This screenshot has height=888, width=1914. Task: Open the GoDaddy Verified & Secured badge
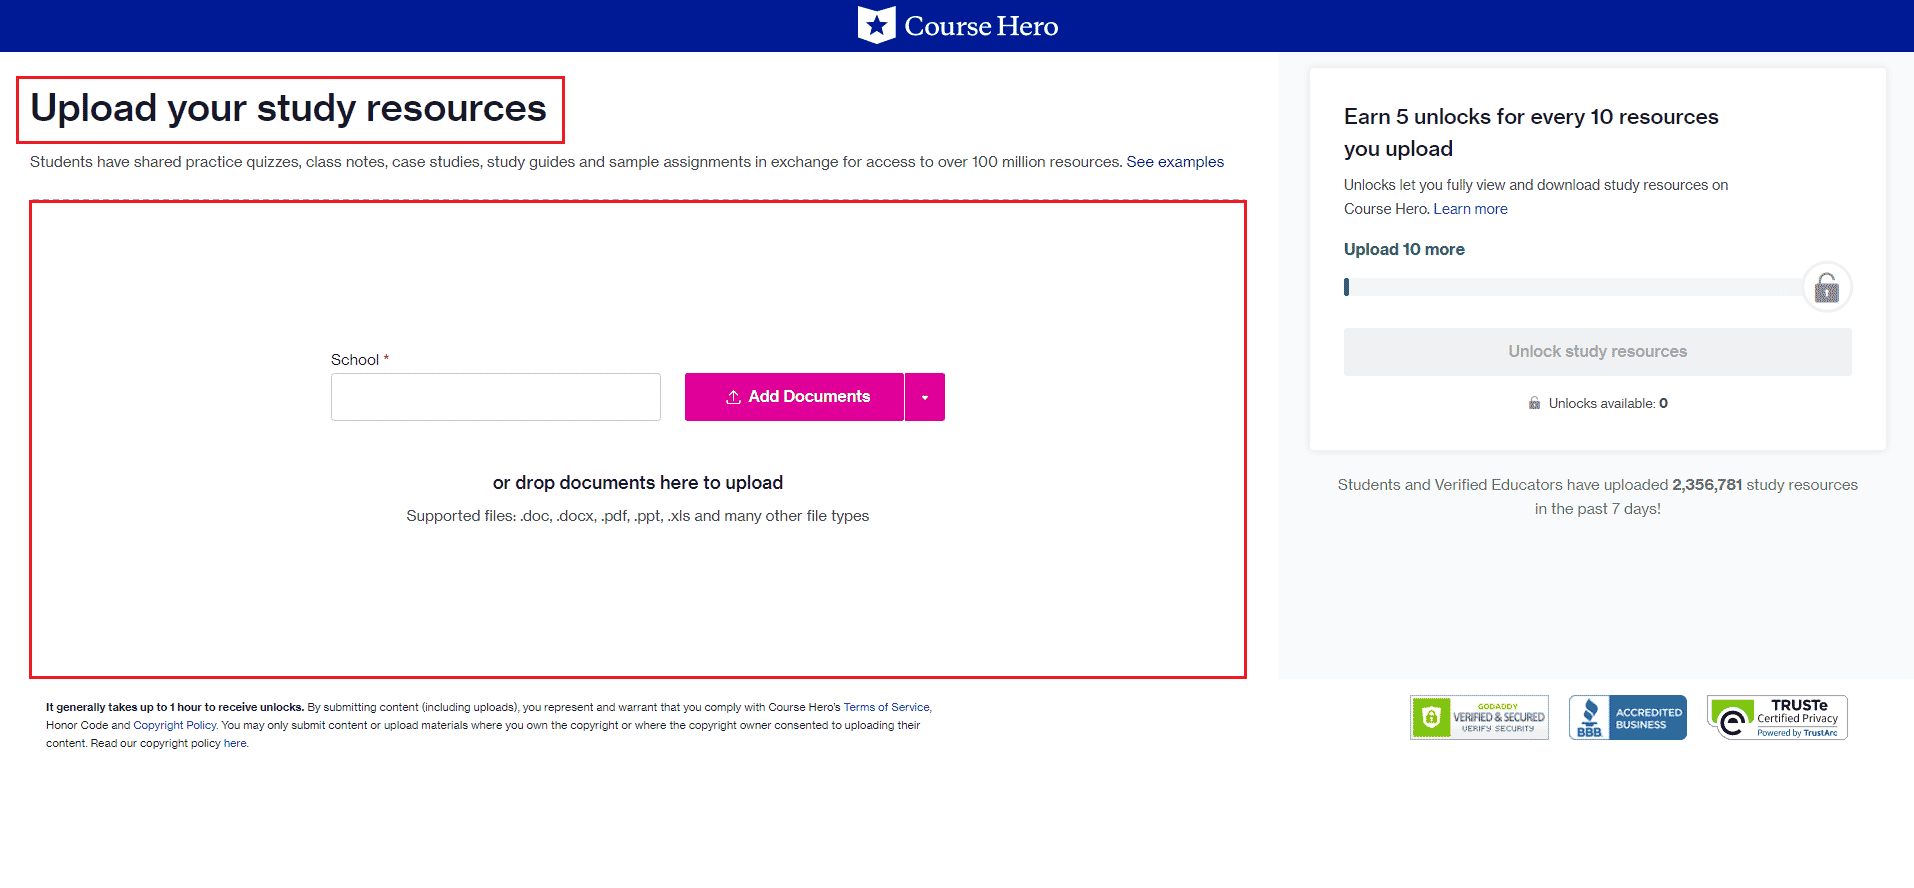[x=1479, y=718]
